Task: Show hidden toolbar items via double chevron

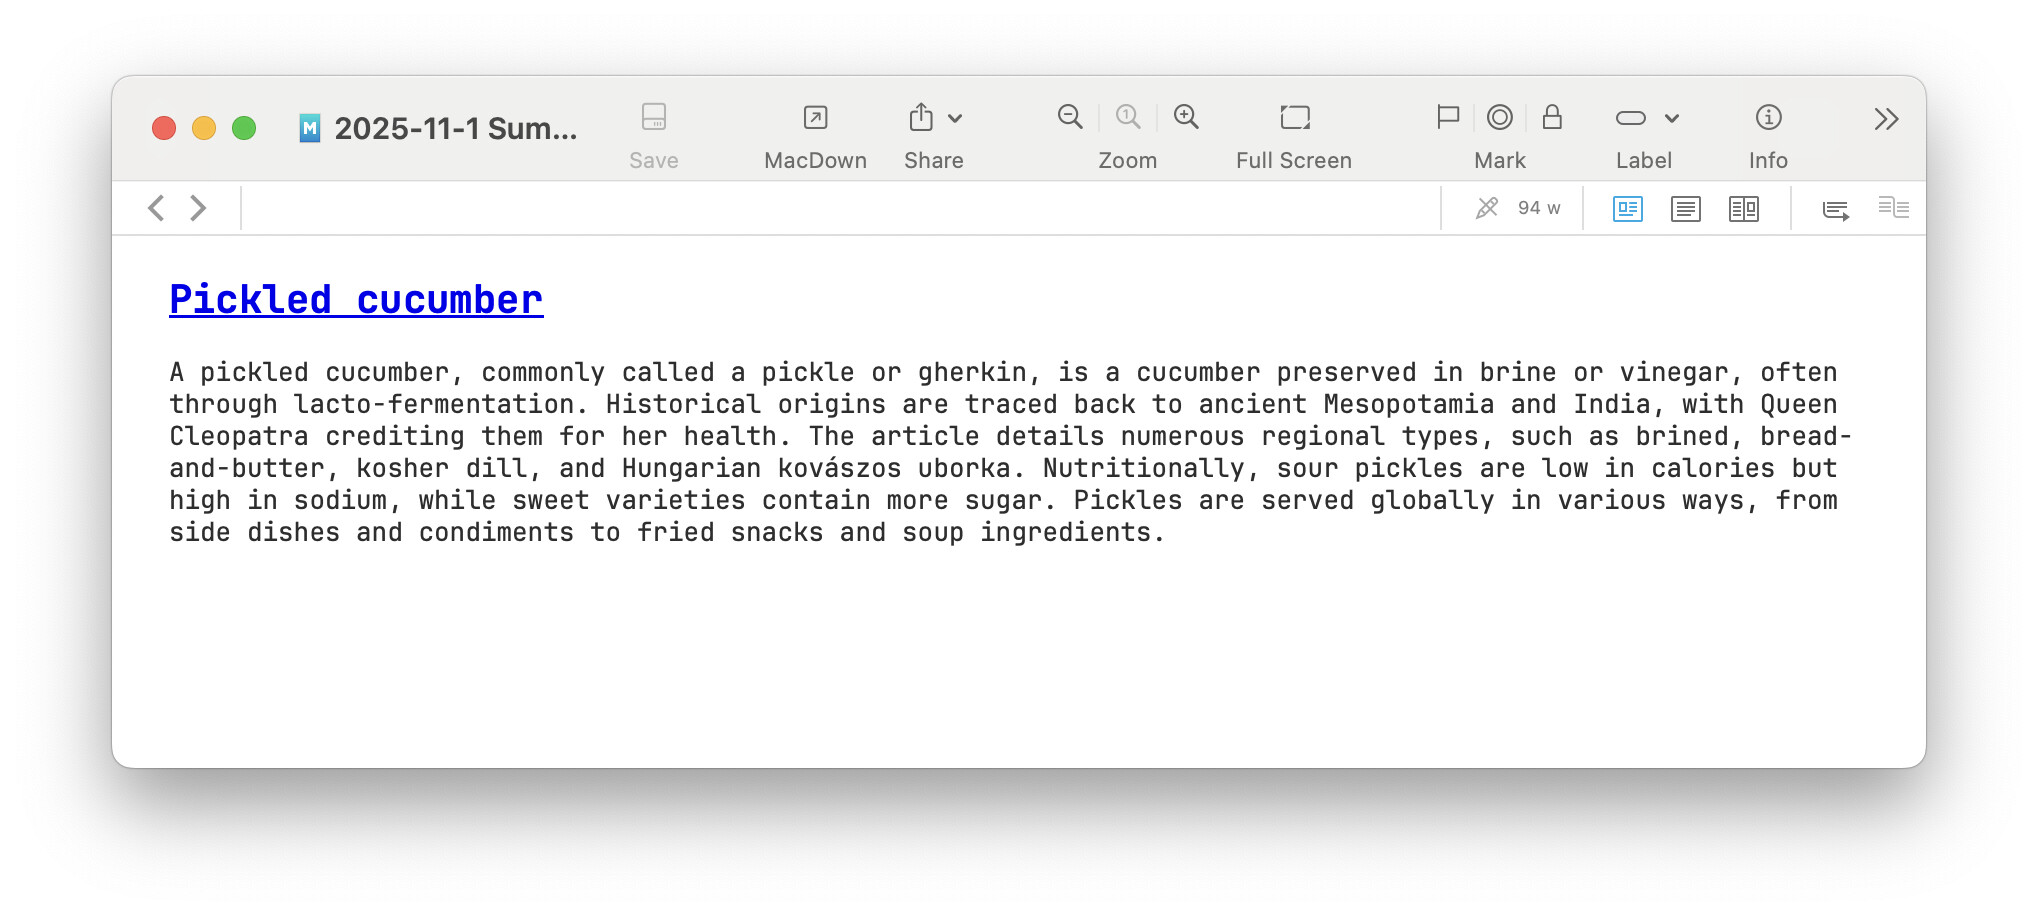Action: 1886,120
